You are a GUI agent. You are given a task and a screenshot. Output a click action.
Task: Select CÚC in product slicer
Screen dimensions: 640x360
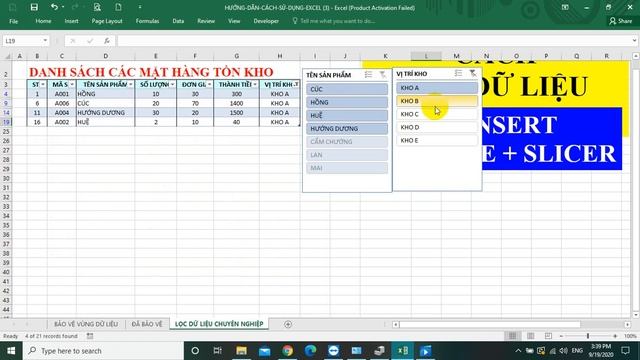[347, 89]
